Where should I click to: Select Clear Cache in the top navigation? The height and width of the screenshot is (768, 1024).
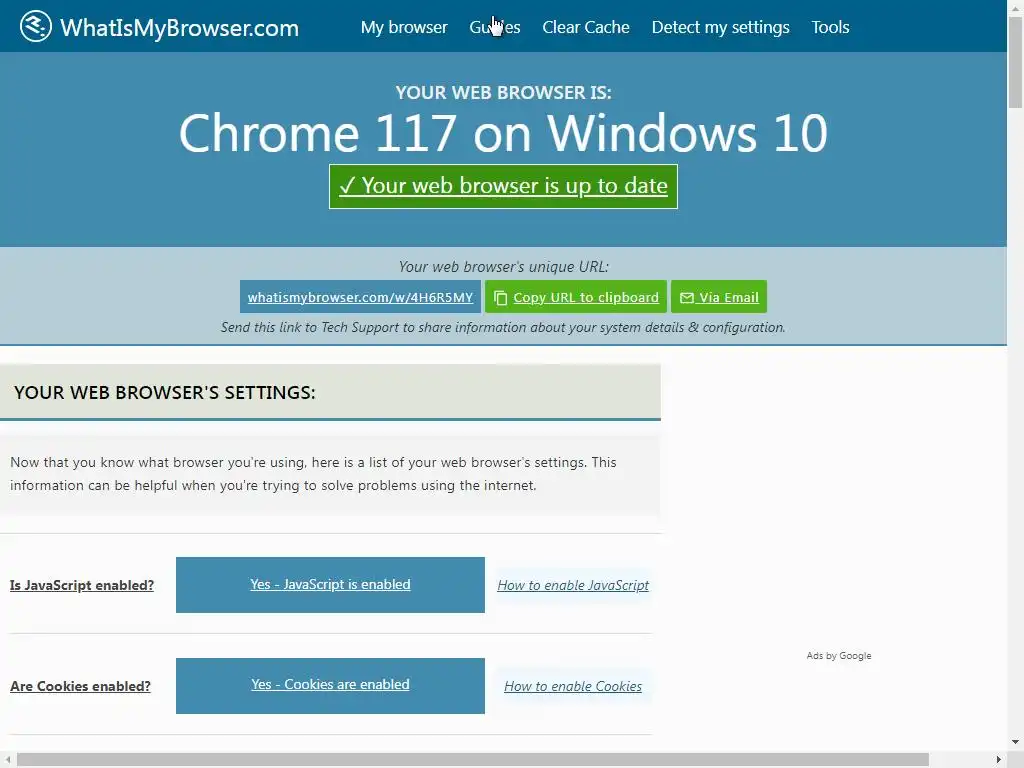[586, 27]
